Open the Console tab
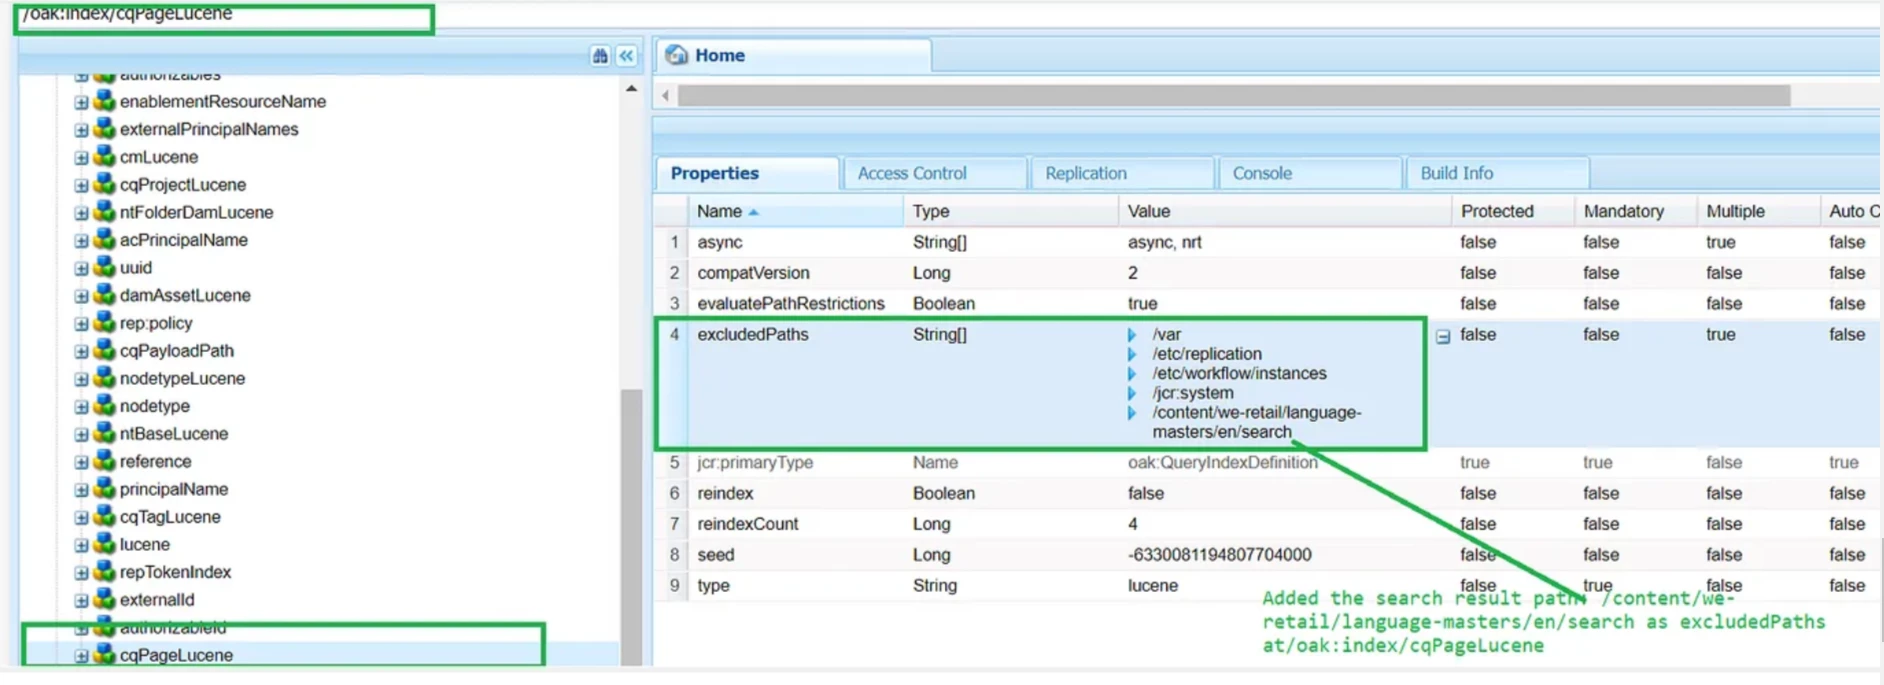 pyautogui.click(x=1310, y=173)
